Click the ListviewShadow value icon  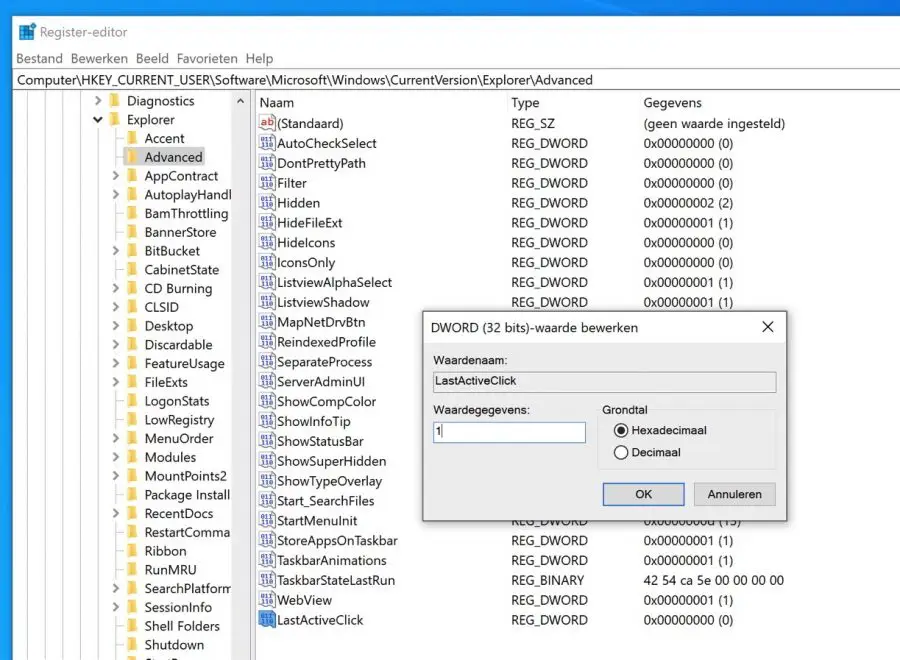(267, 302)
